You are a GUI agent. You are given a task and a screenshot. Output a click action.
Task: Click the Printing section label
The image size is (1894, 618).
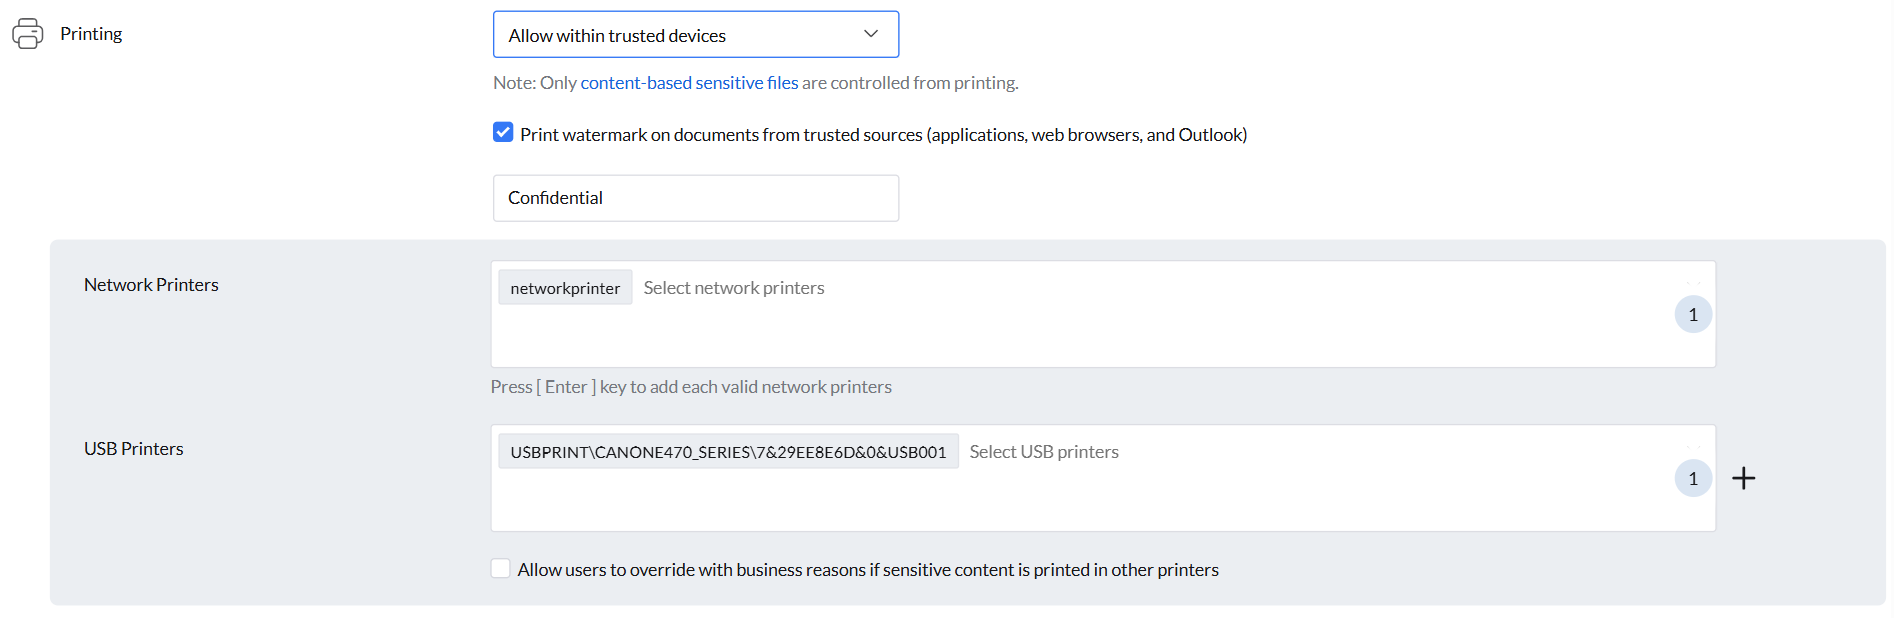[x=91, y=34]
